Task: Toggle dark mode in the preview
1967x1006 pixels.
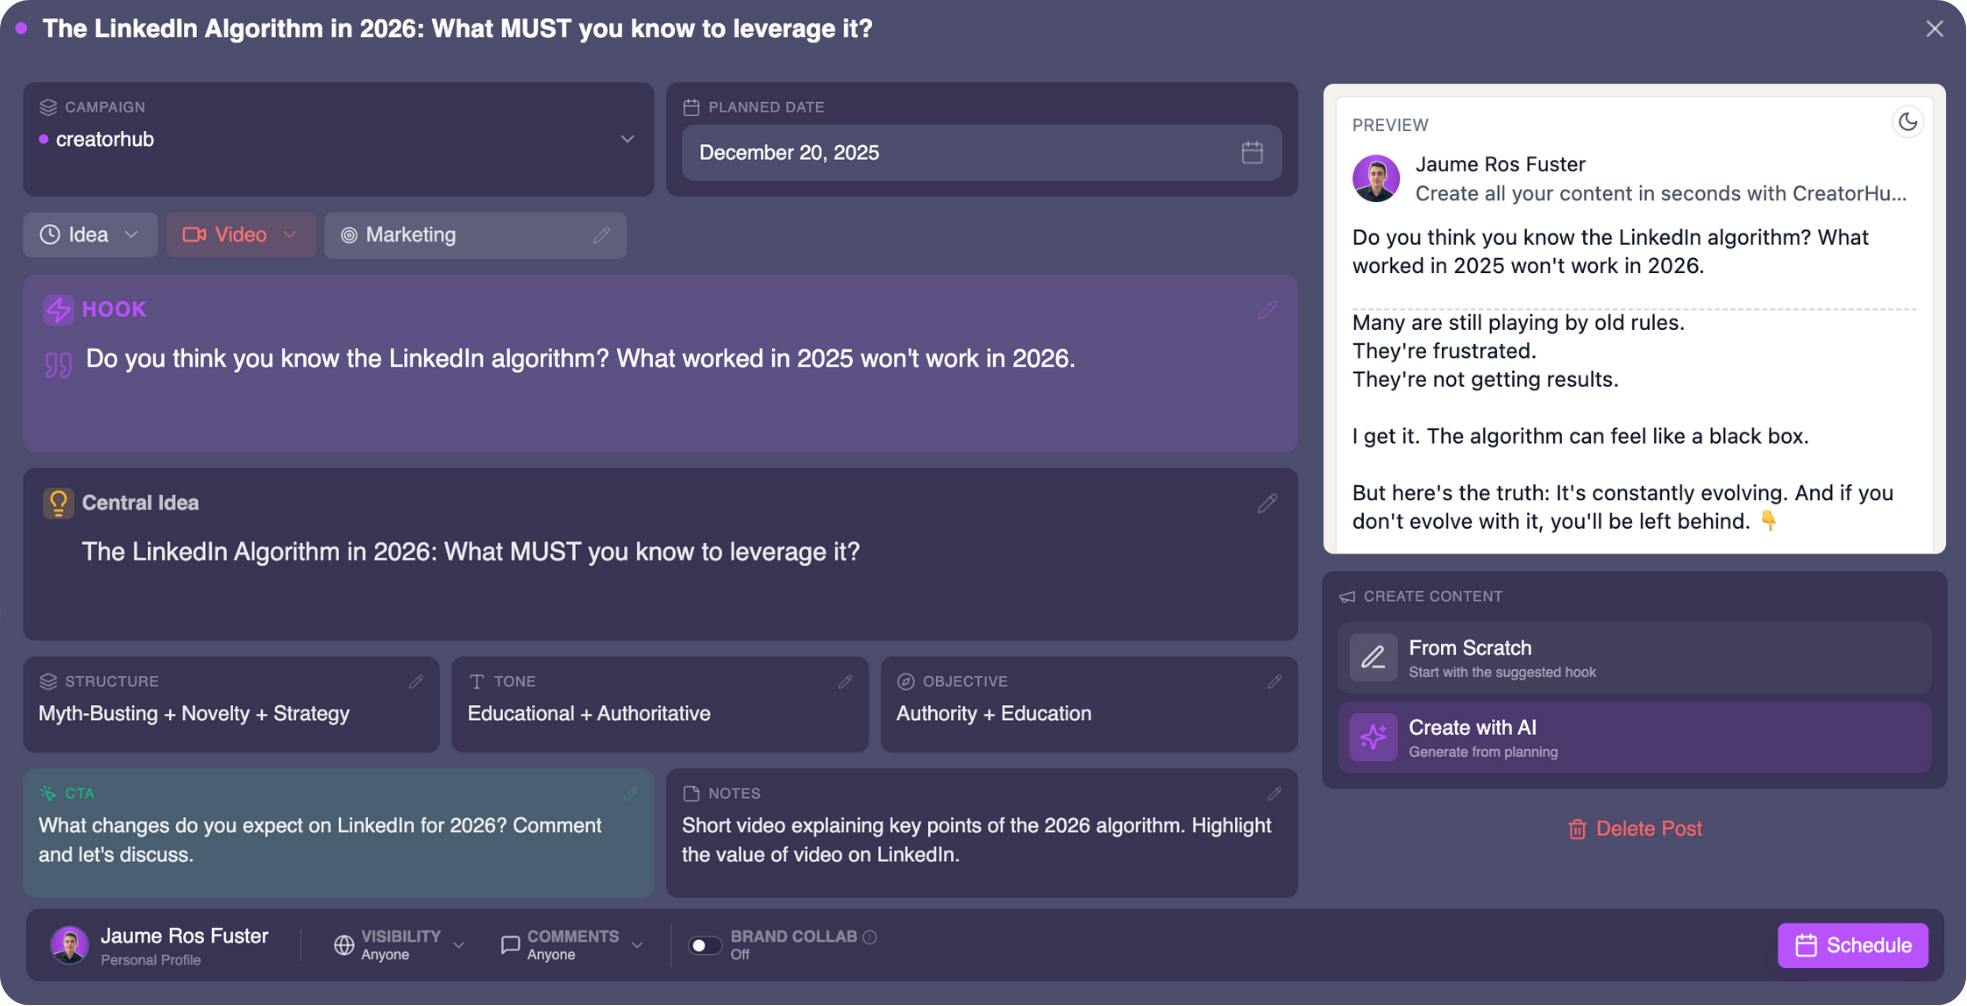Action: (1907, 122)
